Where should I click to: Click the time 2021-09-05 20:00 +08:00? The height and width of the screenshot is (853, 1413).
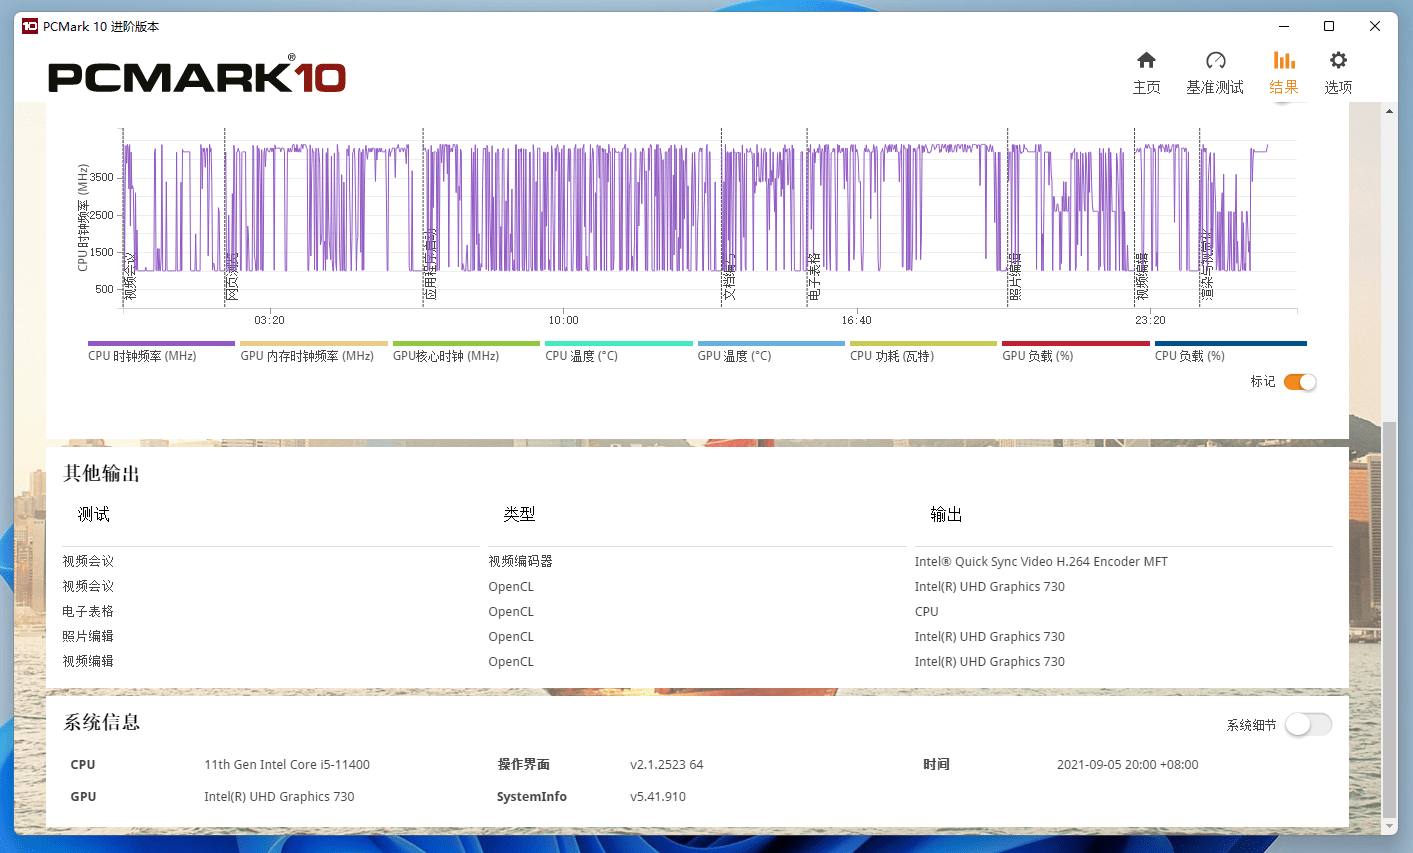1127,765
